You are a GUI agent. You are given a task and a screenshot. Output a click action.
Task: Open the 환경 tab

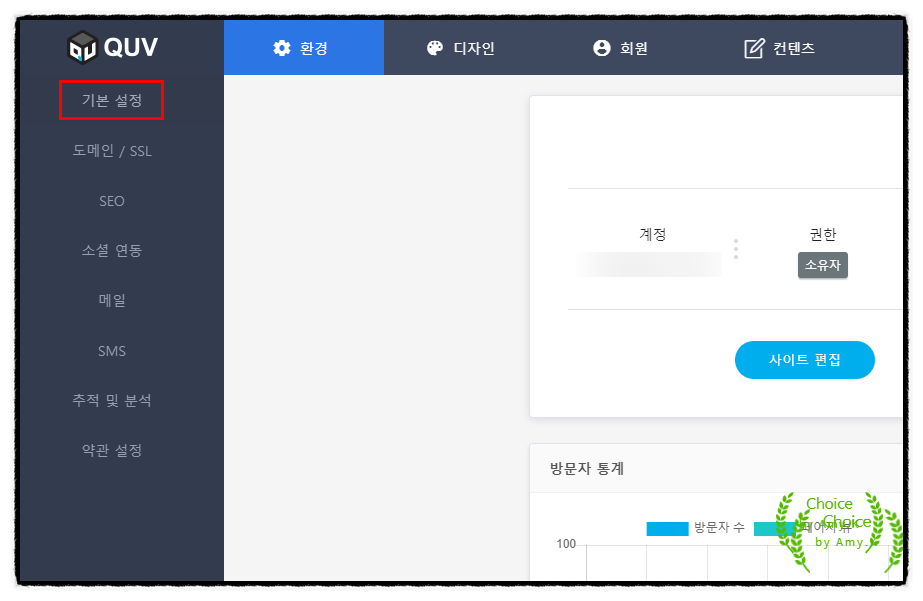pyautogui.click(x=304, y=48)
